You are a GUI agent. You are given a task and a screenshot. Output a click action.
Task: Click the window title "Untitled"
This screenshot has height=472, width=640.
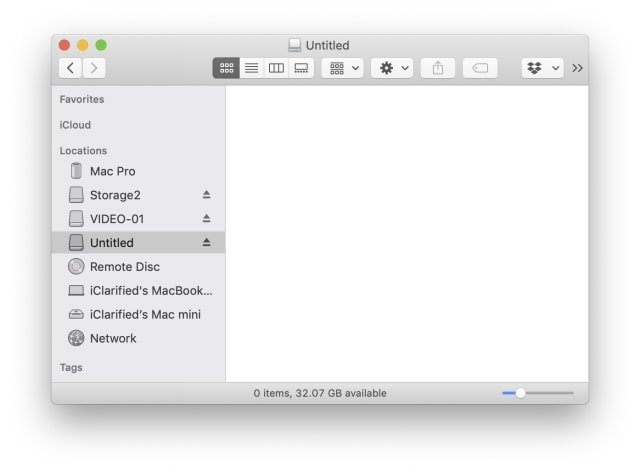click(x=327, y=45)
